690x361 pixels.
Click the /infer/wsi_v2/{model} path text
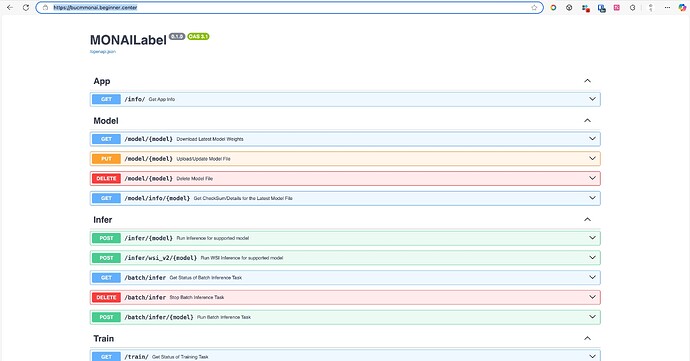coord(161,258)
